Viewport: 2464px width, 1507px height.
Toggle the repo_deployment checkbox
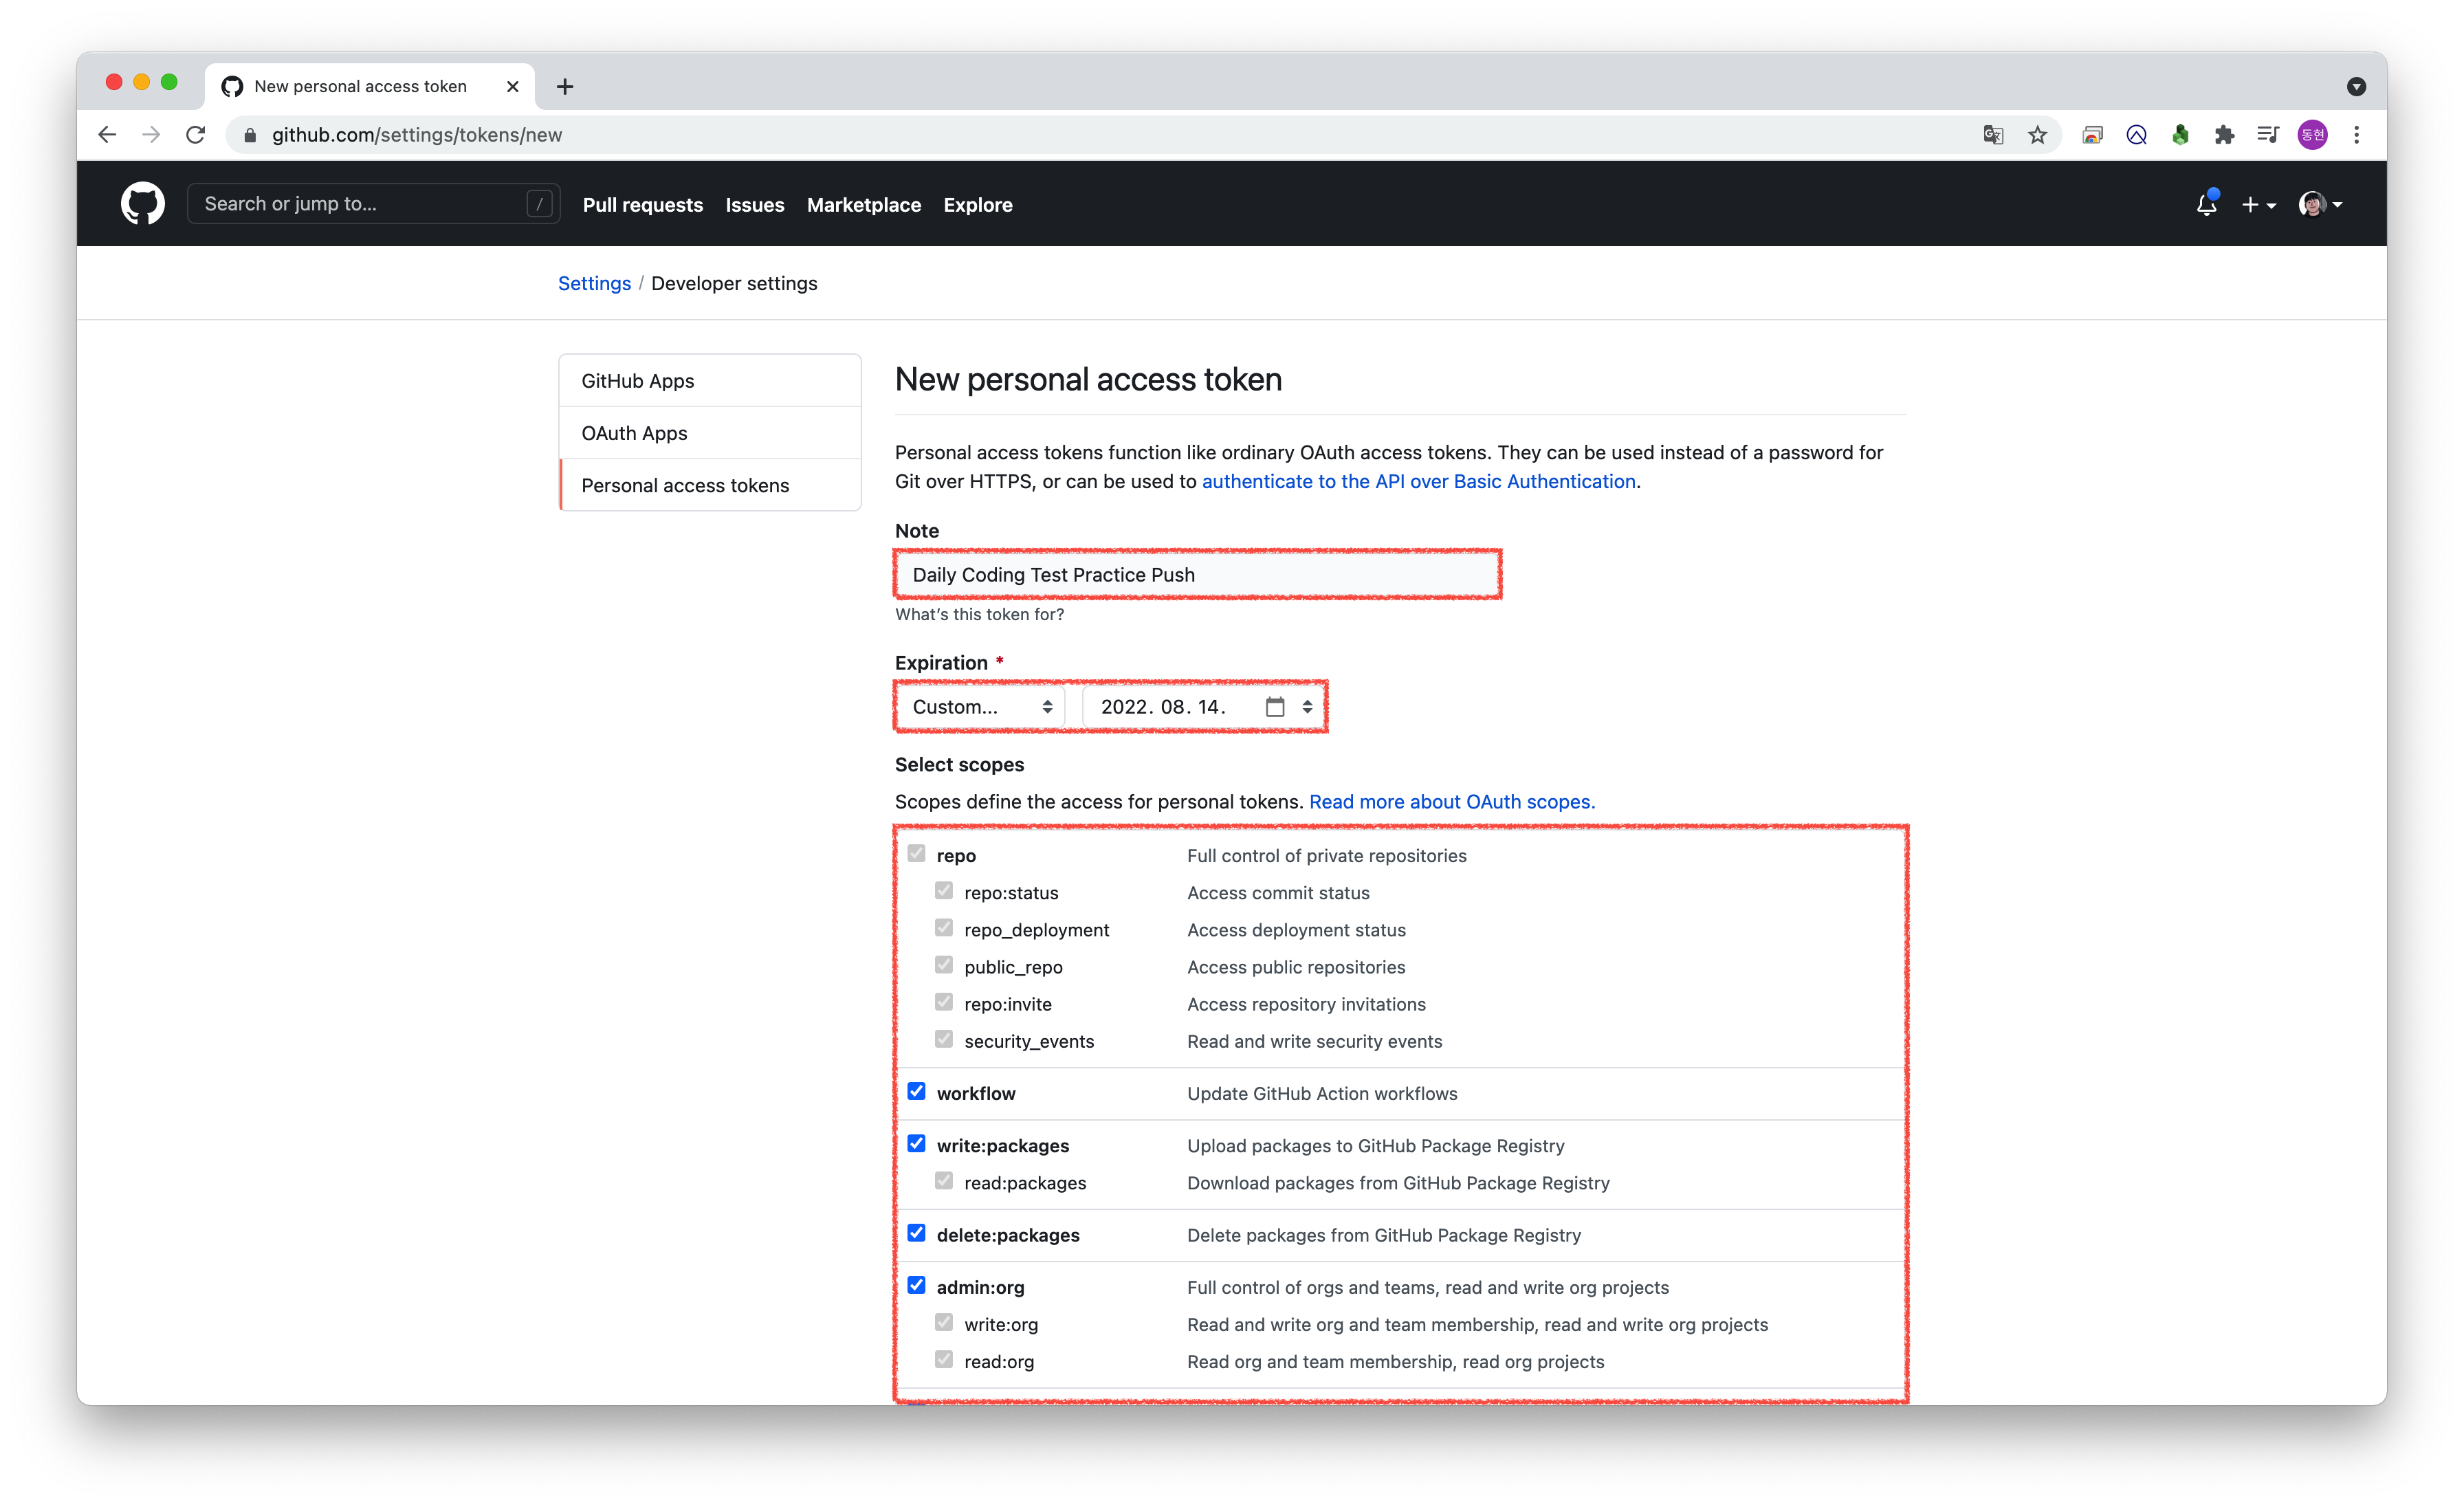(943, 927)
